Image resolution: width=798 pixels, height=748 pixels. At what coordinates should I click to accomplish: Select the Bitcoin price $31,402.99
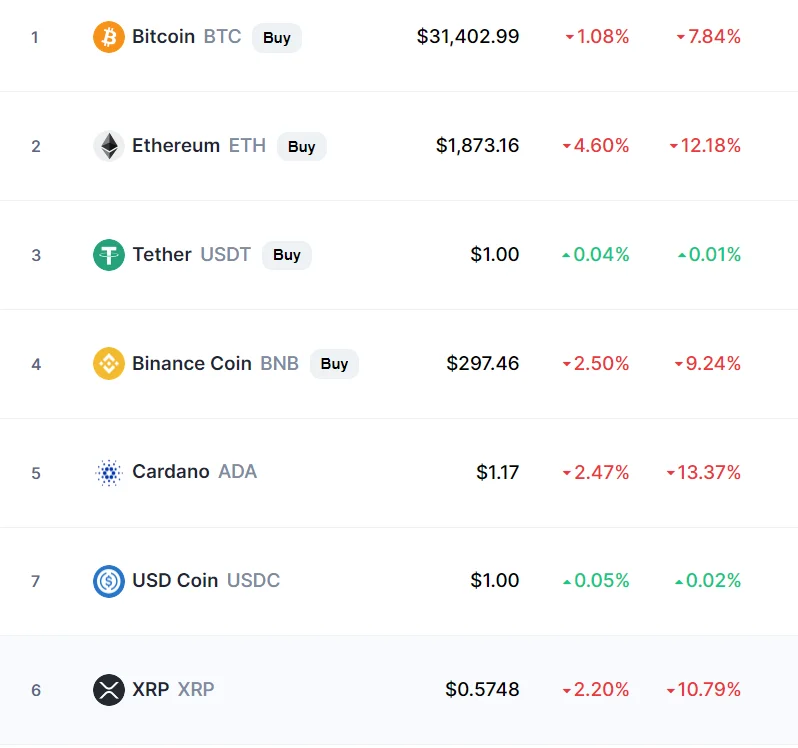click(x=468, y=37)
